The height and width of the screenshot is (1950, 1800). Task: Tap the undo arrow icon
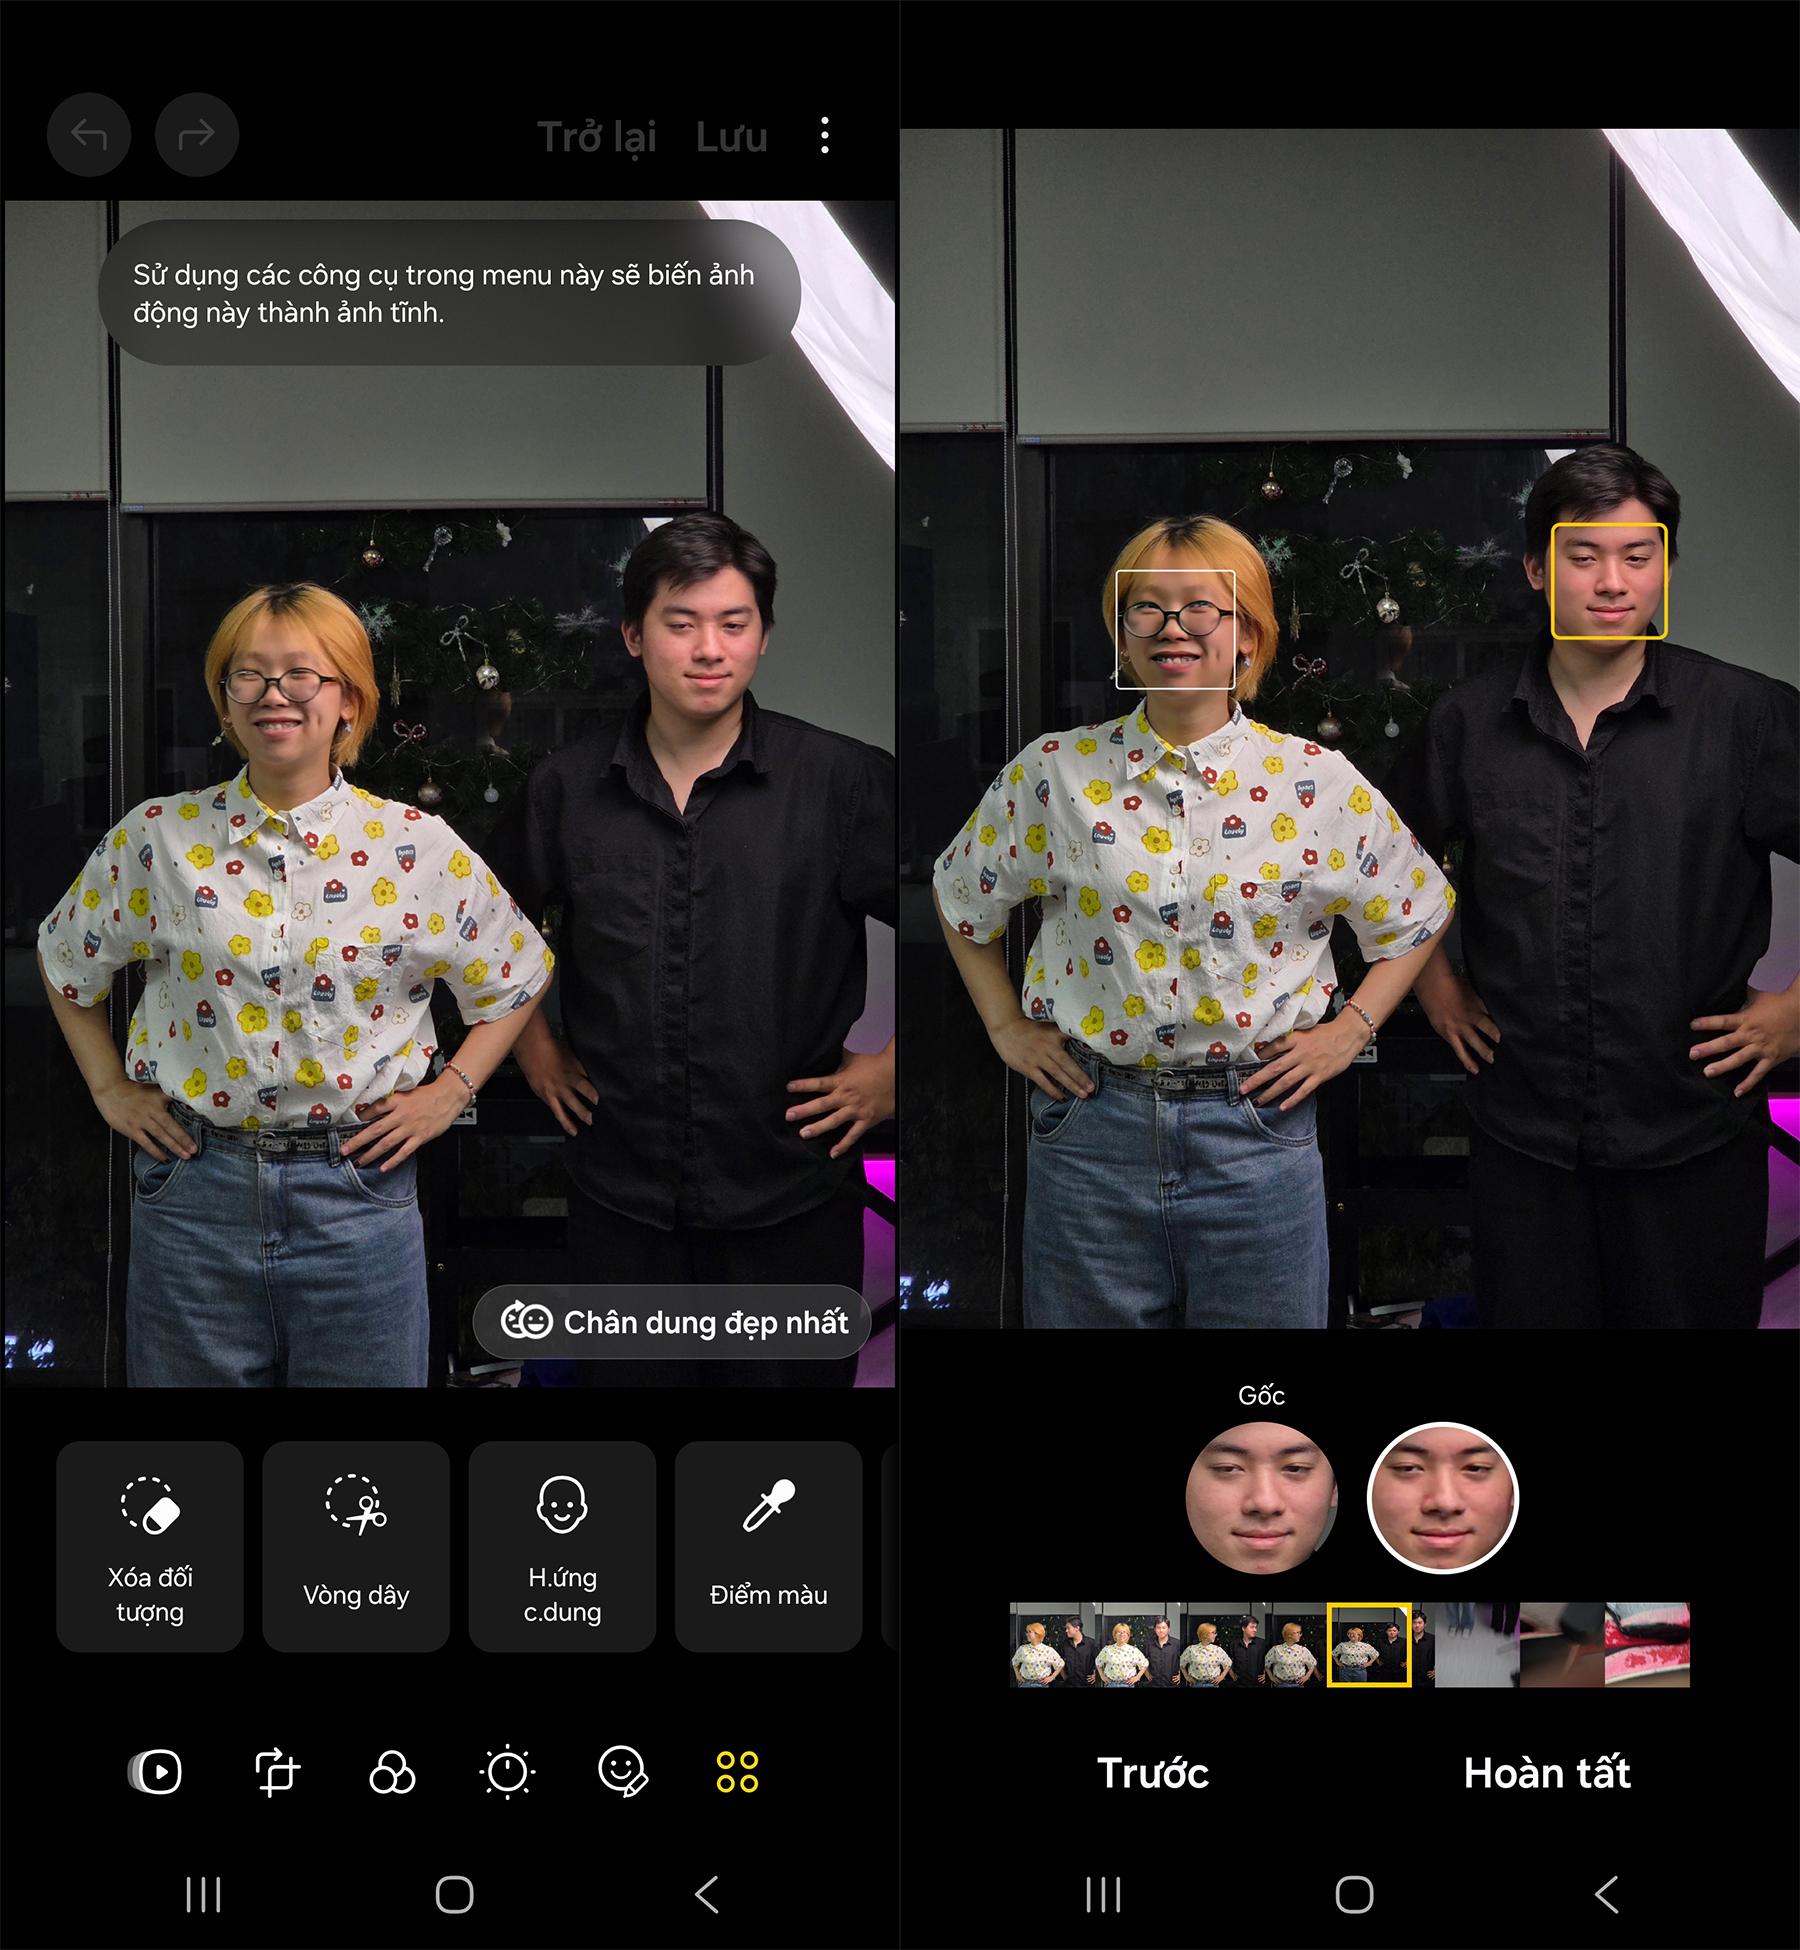pyautogui.click(x=89, y=135)
